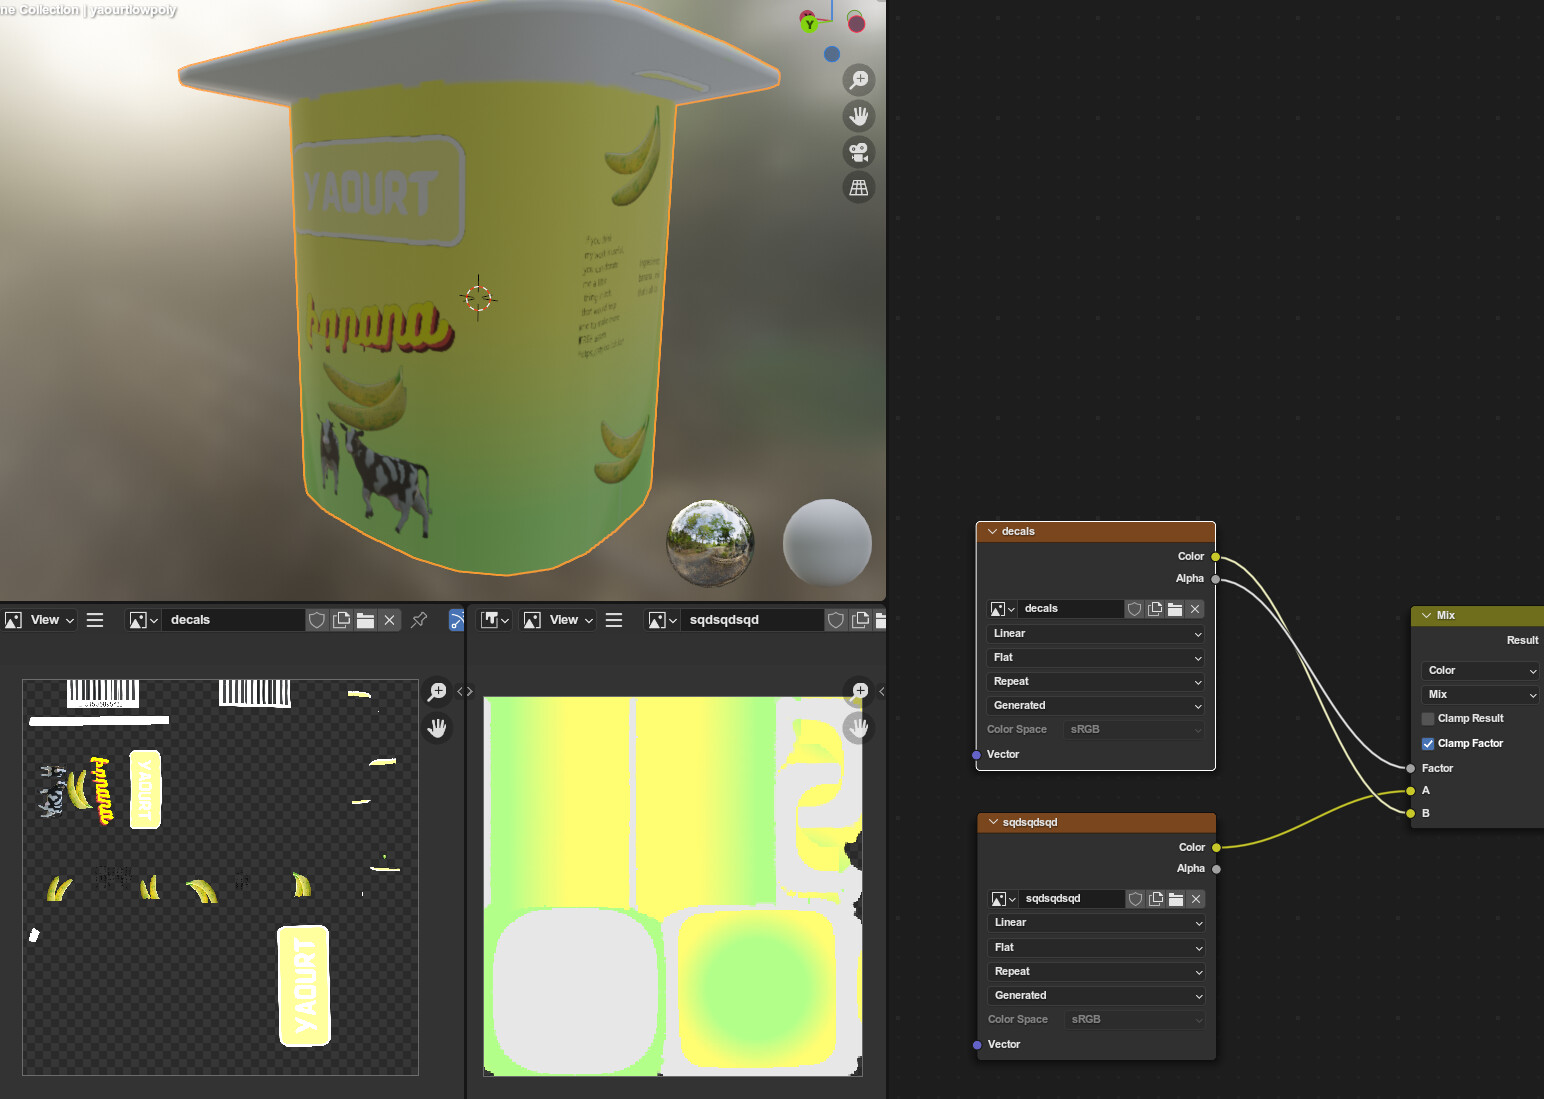1544x1099 pixels.
Task: Open the hamburger menu next to View
Action: [95, 619]
